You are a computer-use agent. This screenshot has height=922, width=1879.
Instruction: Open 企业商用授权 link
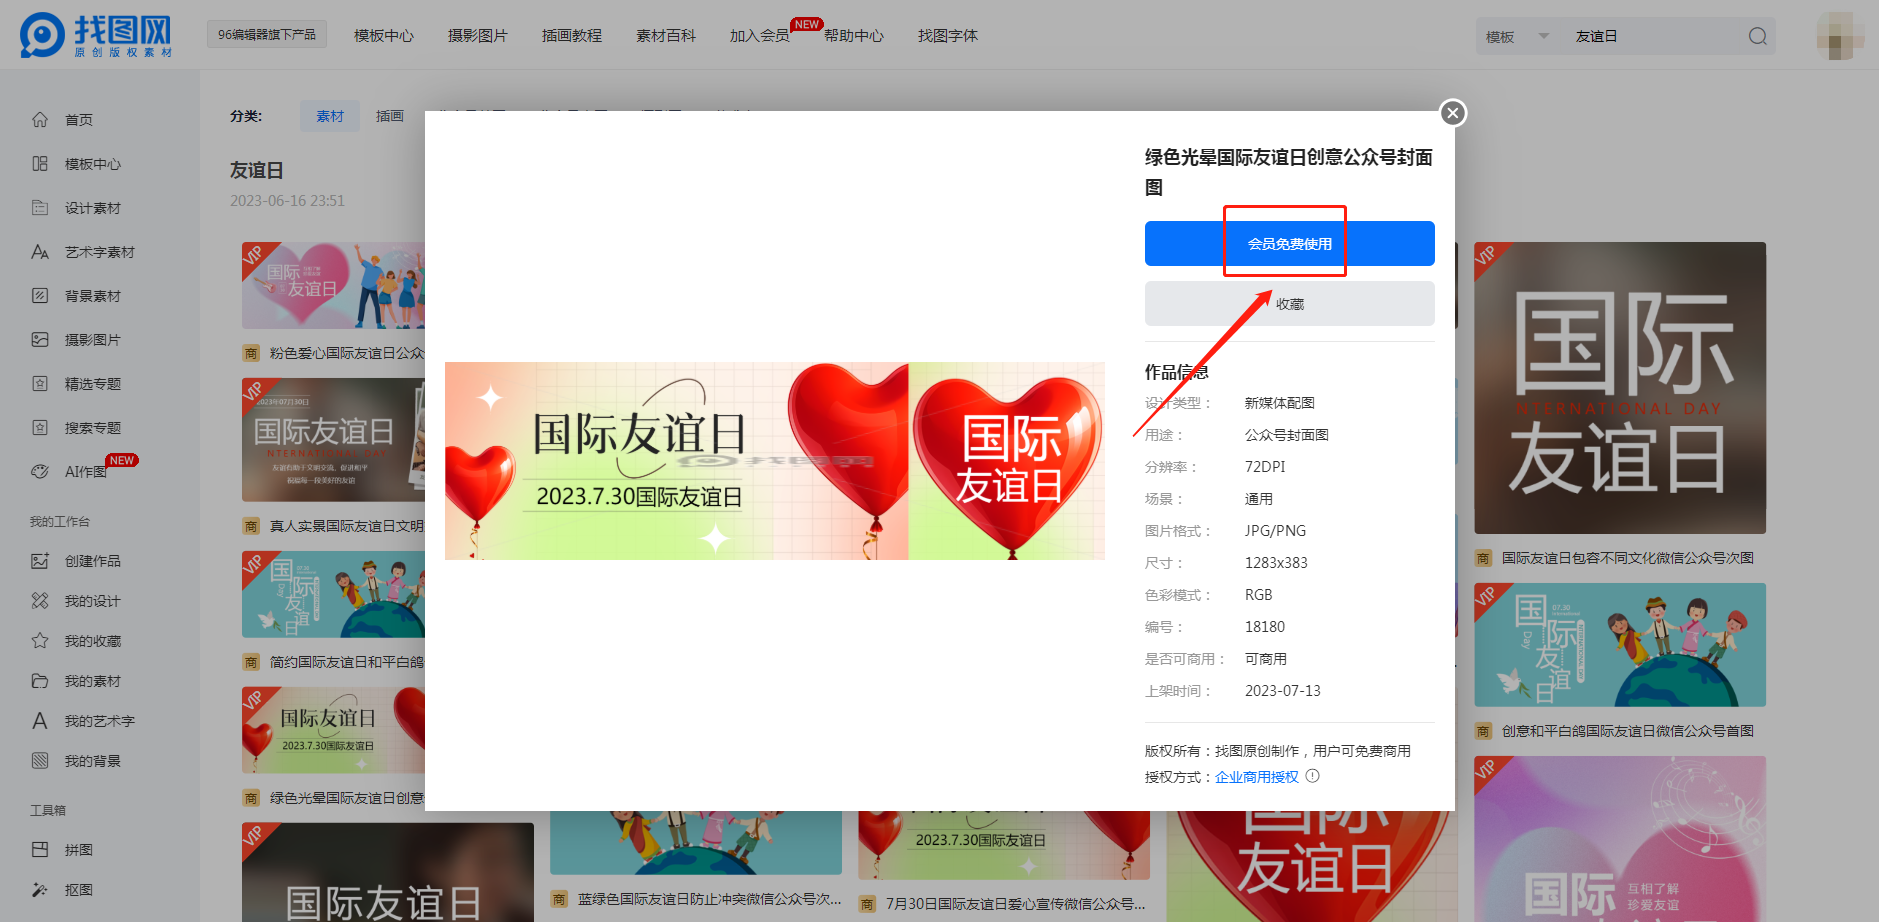pyautogui.click(x=1256, y=777)
